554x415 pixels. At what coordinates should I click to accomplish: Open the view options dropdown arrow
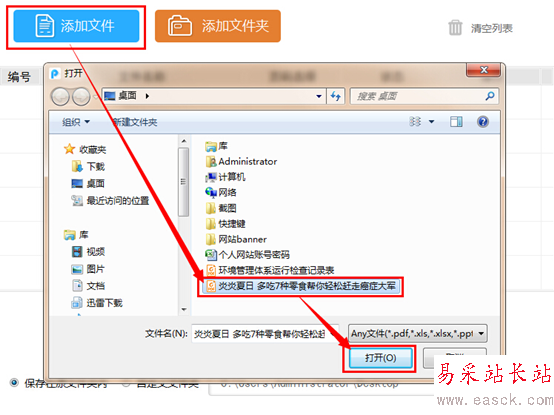(x=431, y=122)
